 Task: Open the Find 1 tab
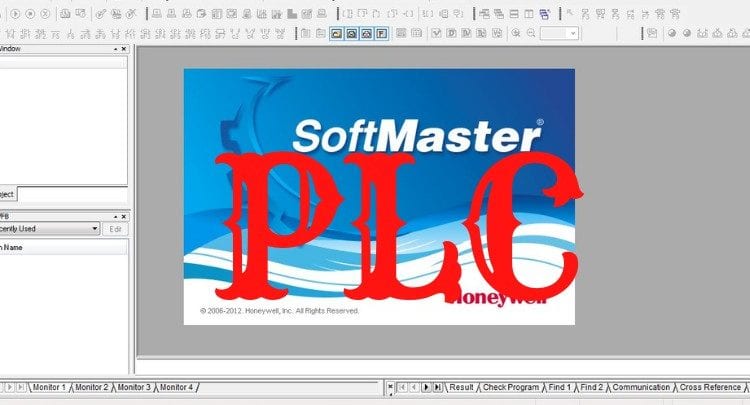[560, 387]
